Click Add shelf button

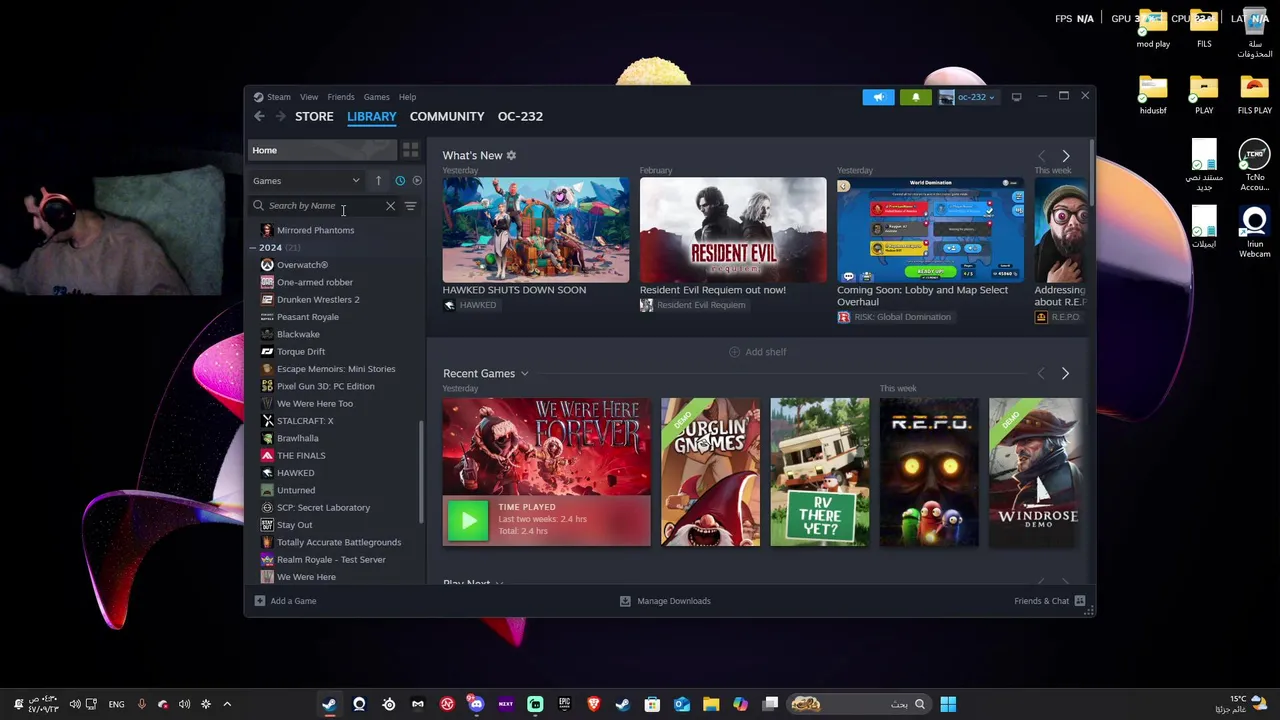757,352
